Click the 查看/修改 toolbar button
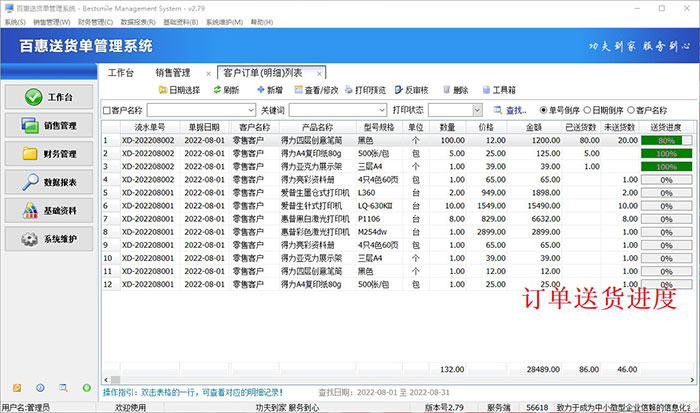 (x=316, y=90)
